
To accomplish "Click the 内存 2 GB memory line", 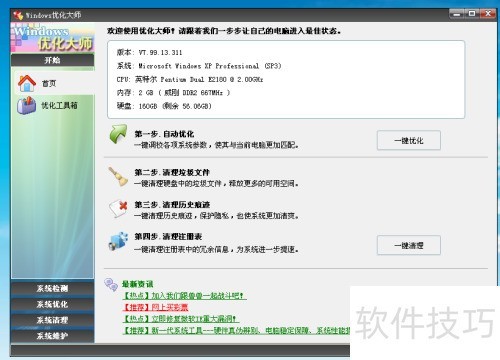I will click(173, 93).
